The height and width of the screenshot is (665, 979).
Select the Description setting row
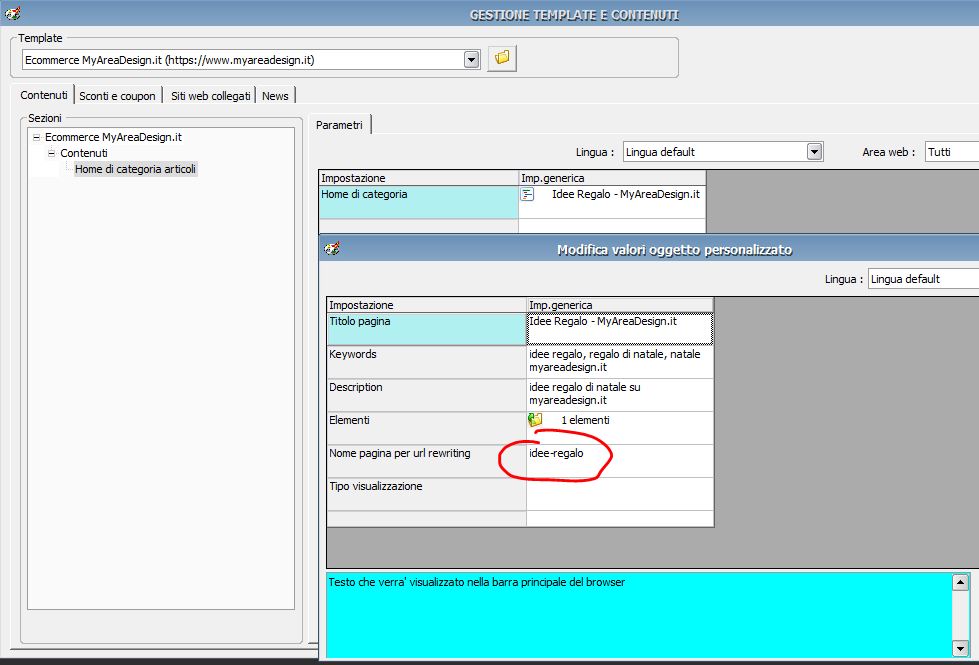pyautogui.click(x=427, y=395)
